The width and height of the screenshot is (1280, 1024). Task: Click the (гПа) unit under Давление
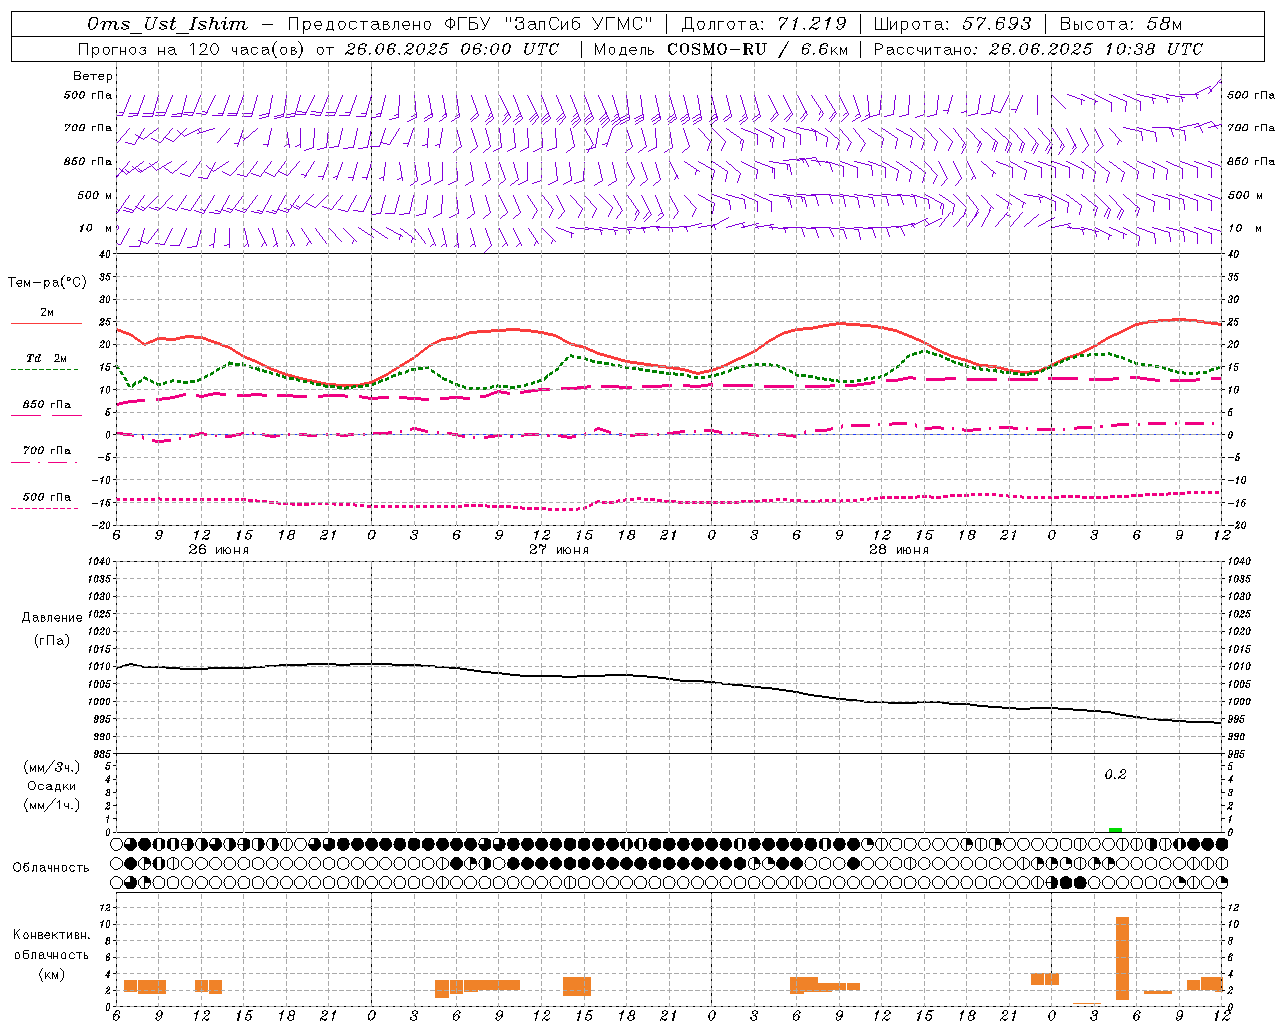point(52,641)
